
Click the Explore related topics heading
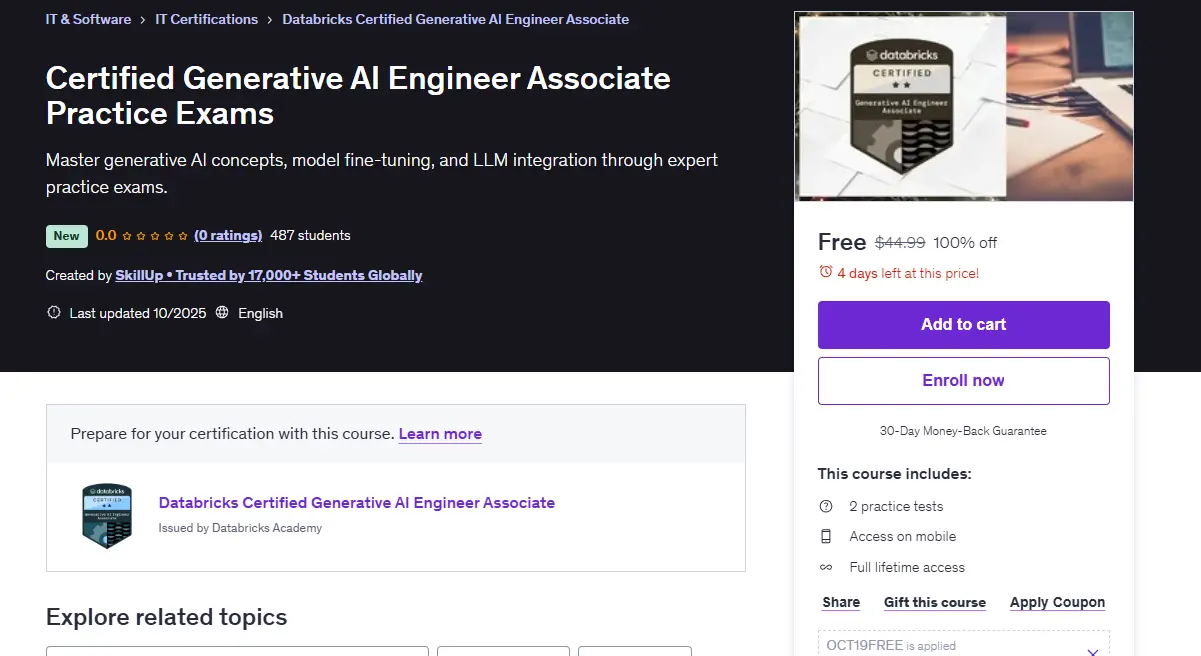coord(167,617)
